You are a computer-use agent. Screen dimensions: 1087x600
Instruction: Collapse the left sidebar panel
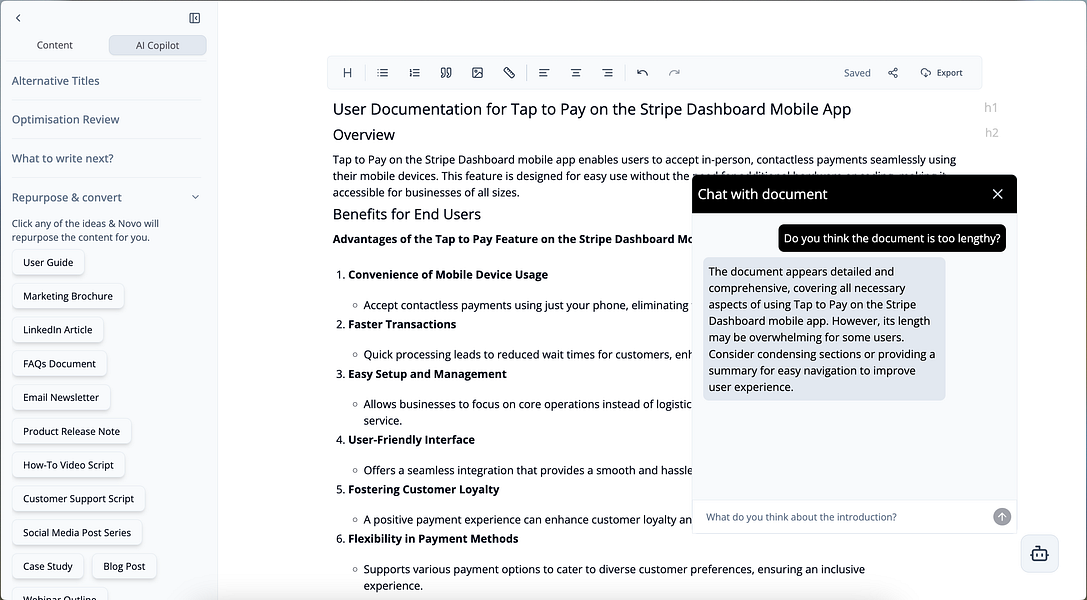pyautogui.click(x=194, y=18)
